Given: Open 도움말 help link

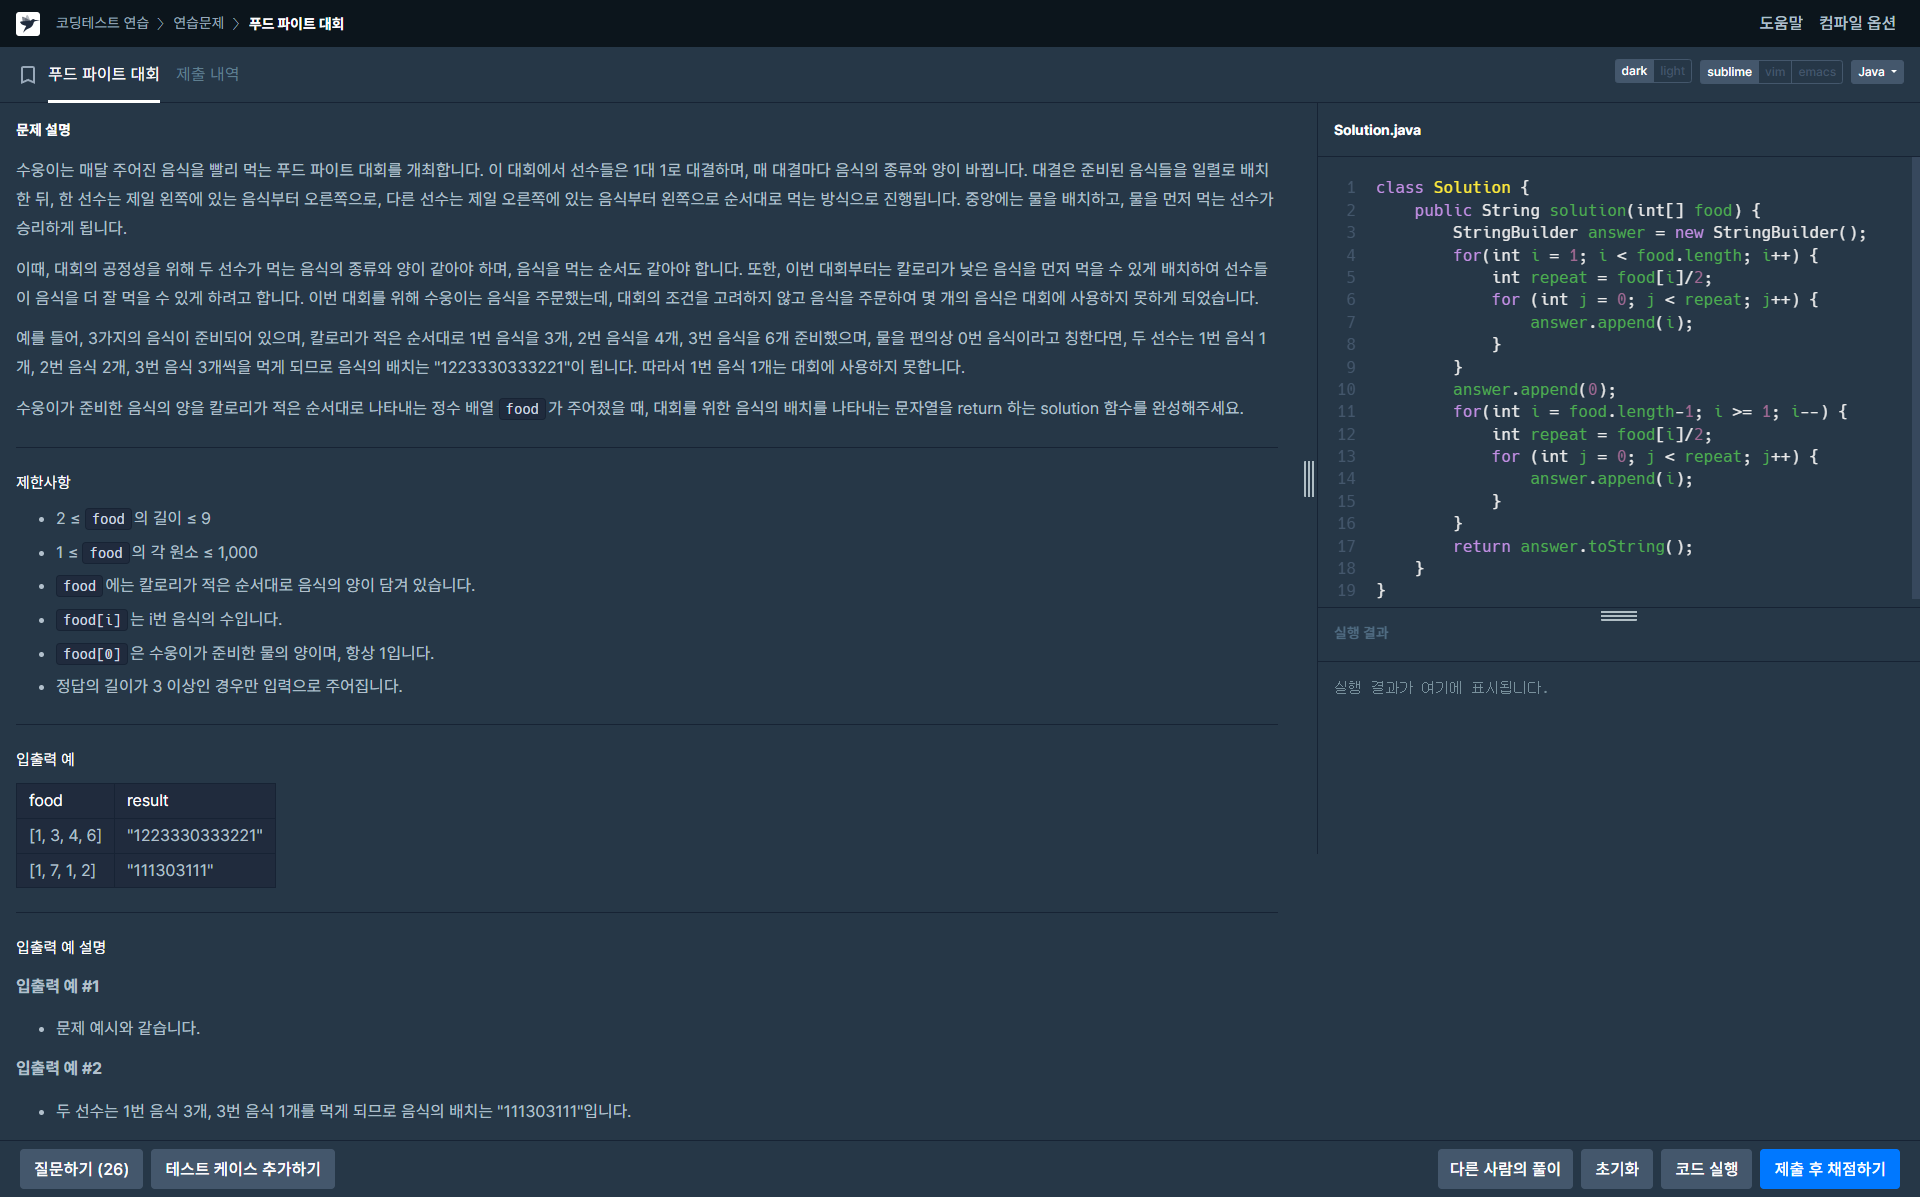Looking at the screenshot, I should pos(1780,23).
